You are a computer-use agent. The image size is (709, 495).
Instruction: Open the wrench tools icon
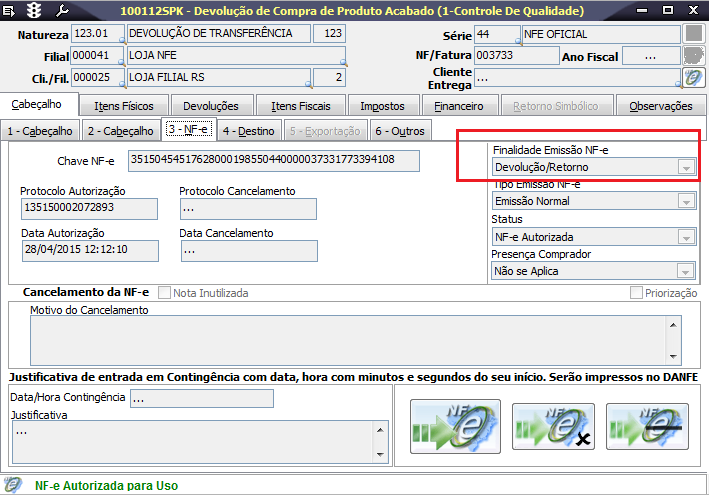click(62, 10)
